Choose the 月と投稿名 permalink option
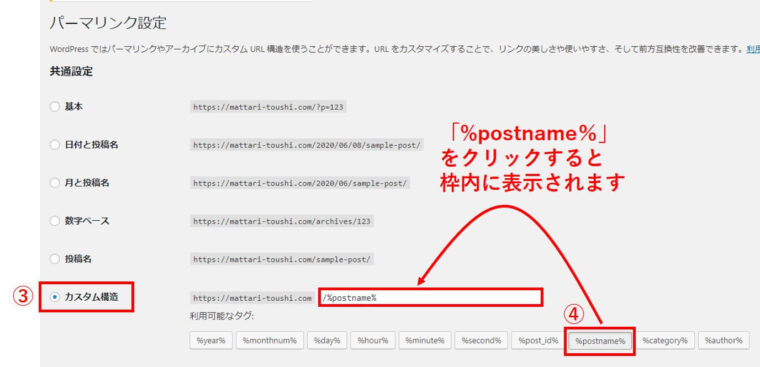The image size is (760, 367). pos(54,183)
